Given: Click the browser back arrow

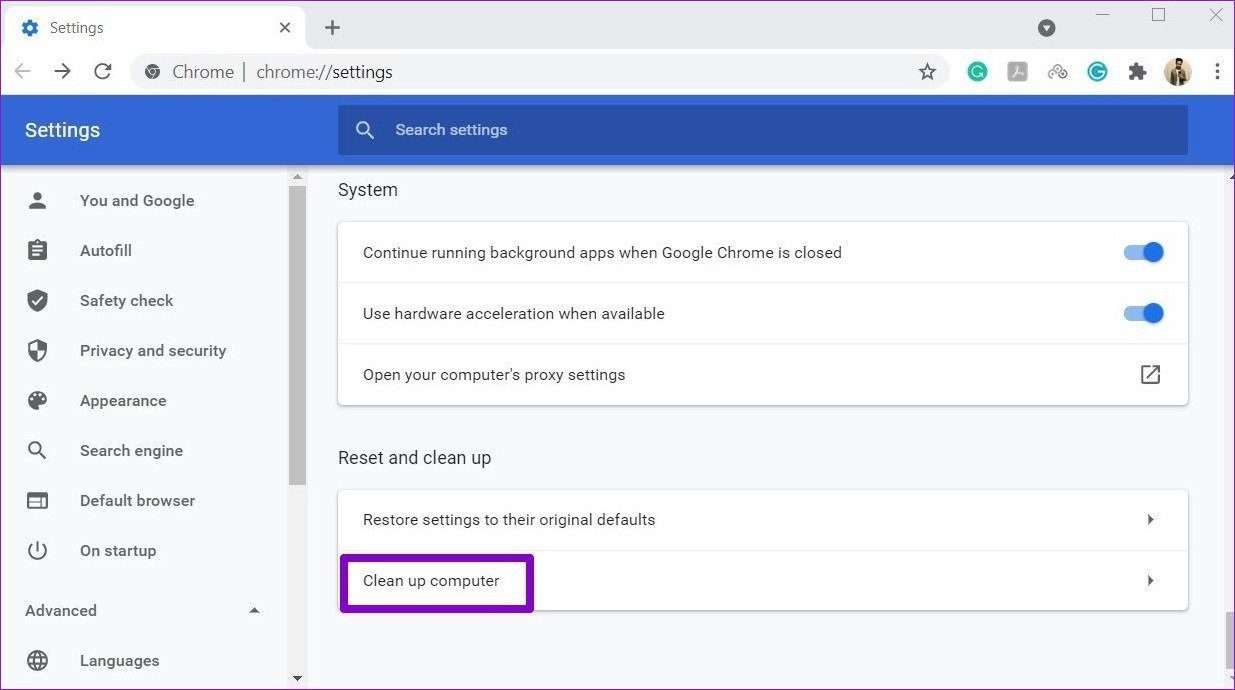Looking at the screenshot, I should tap(22, 71).
